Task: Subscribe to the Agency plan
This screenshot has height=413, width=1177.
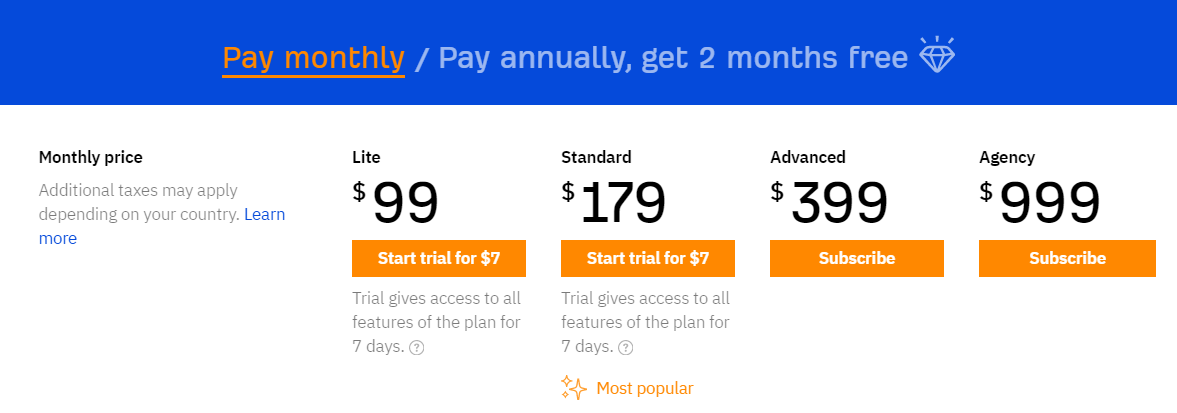Action: pyautogui.click(x=1067, y=258)
